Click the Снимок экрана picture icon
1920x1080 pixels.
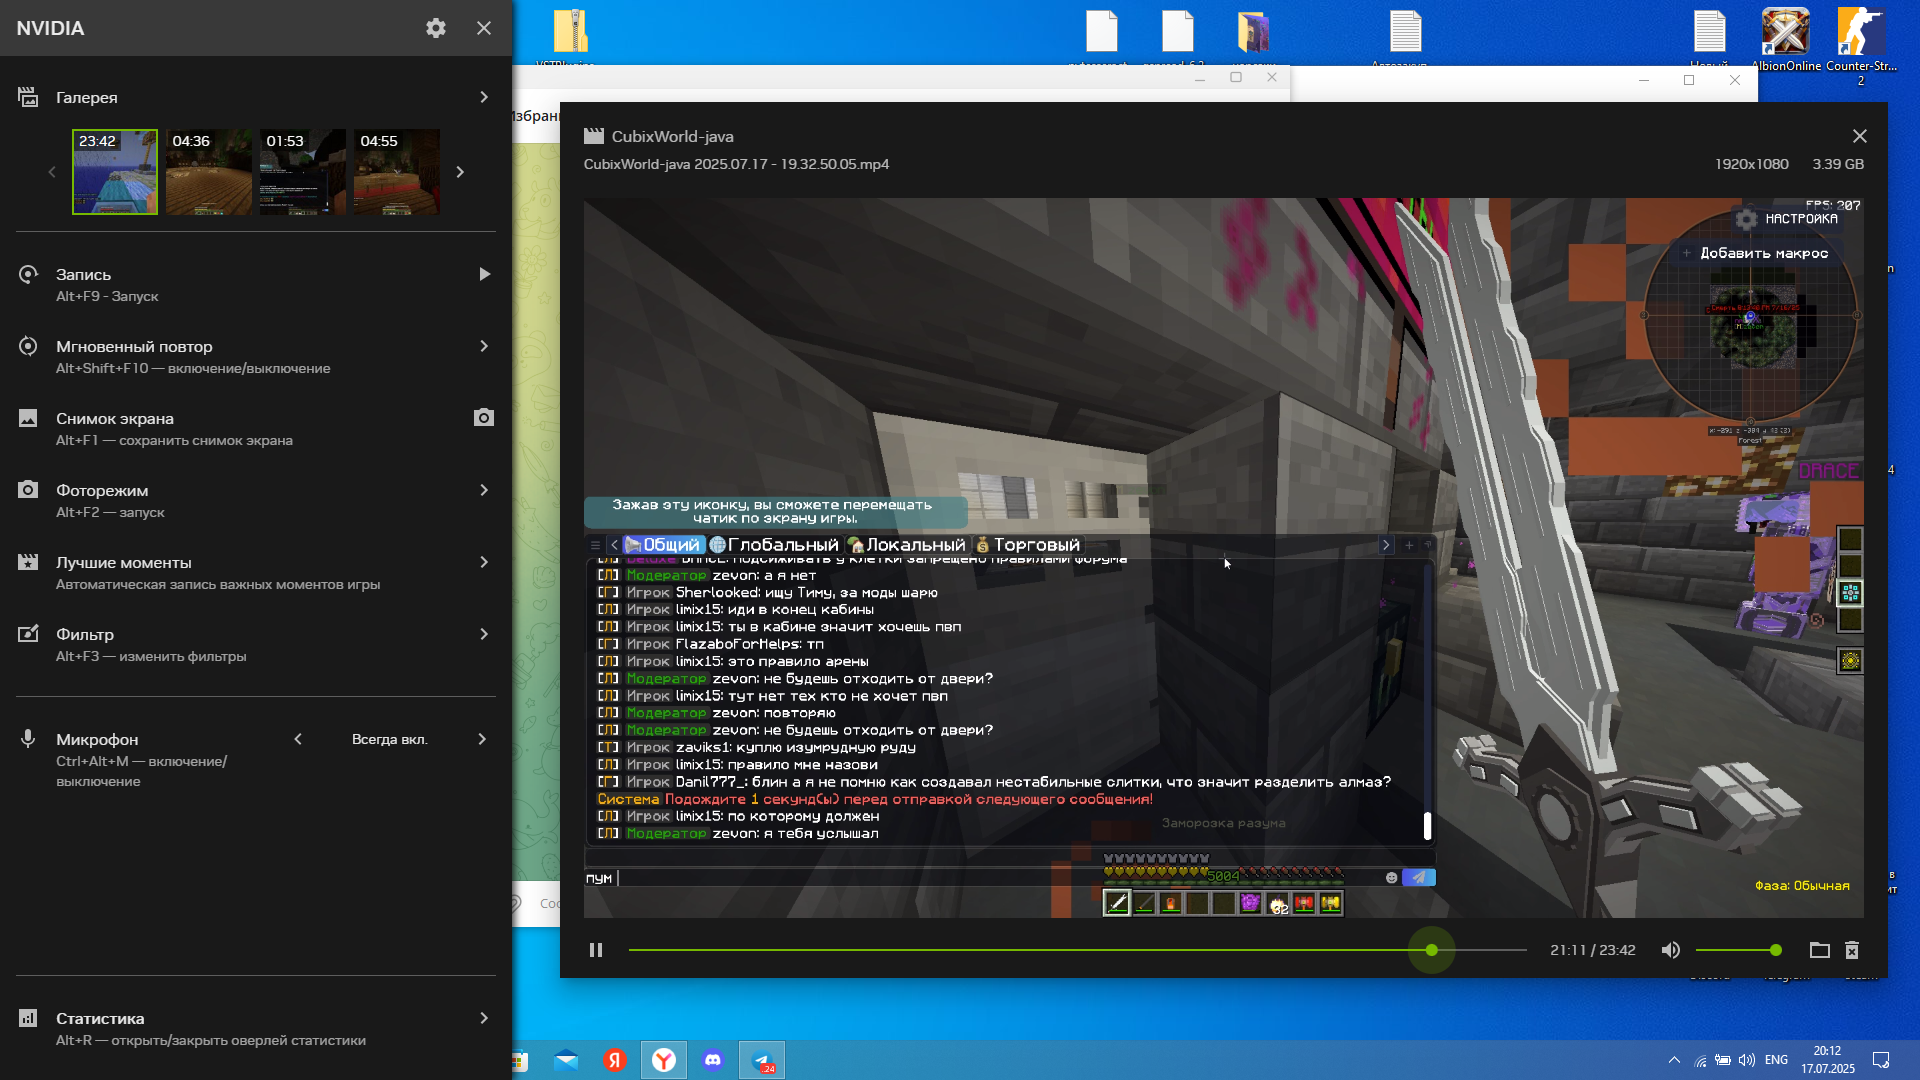coord(28,418)
